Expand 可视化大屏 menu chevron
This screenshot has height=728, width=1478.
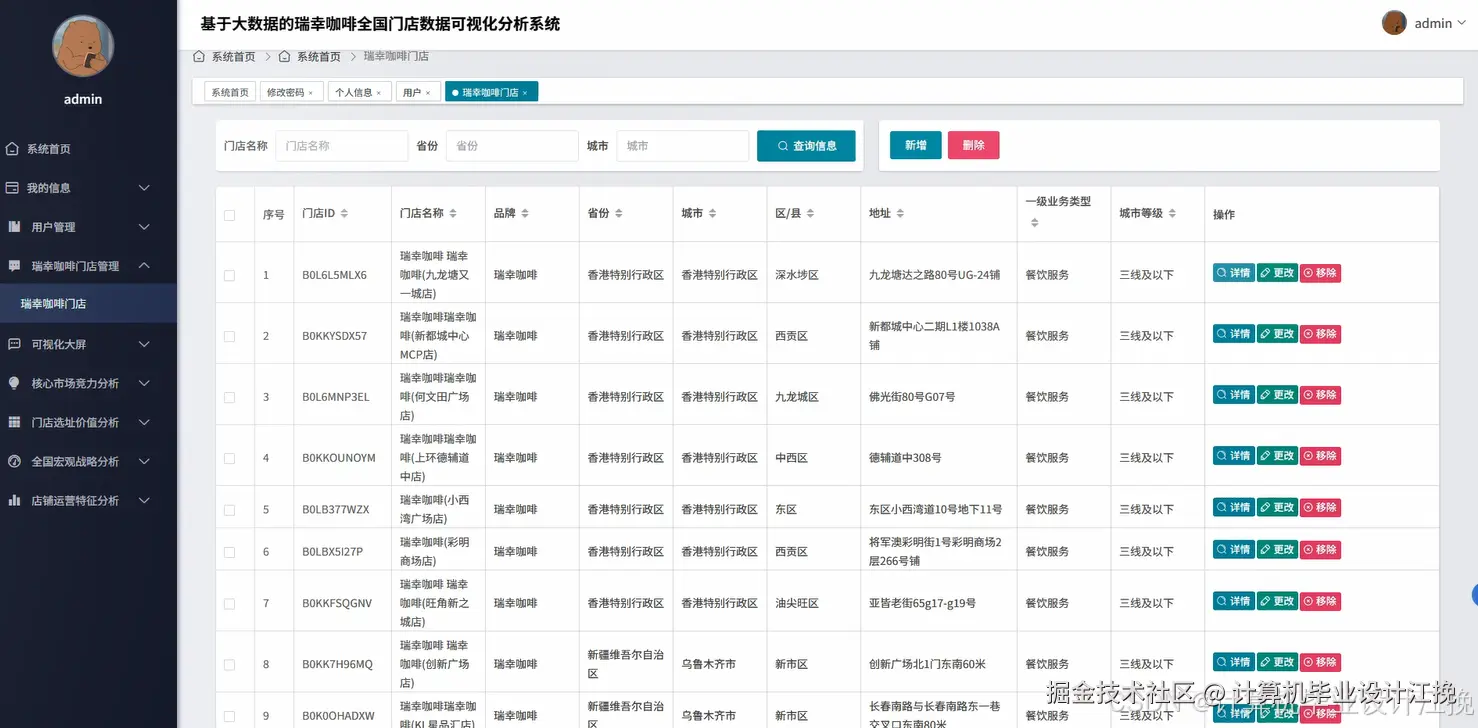144,344
